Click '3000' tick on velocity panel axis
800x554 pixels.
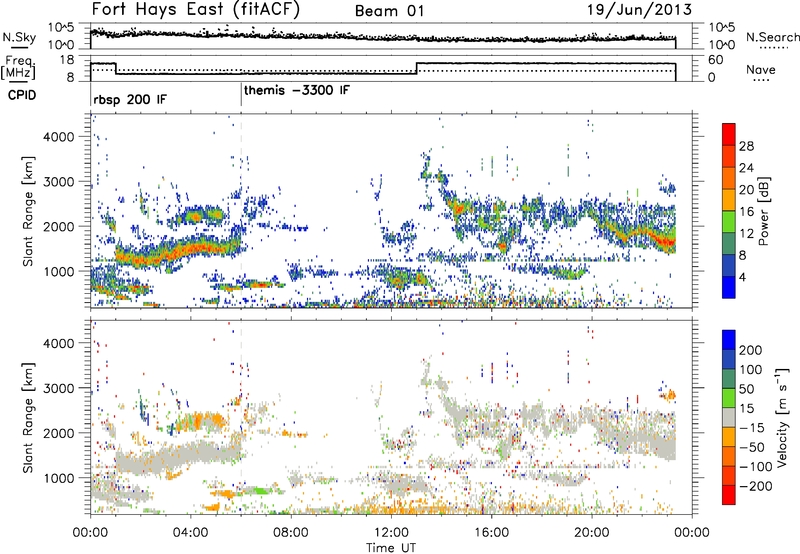click(x=59, y=388)
